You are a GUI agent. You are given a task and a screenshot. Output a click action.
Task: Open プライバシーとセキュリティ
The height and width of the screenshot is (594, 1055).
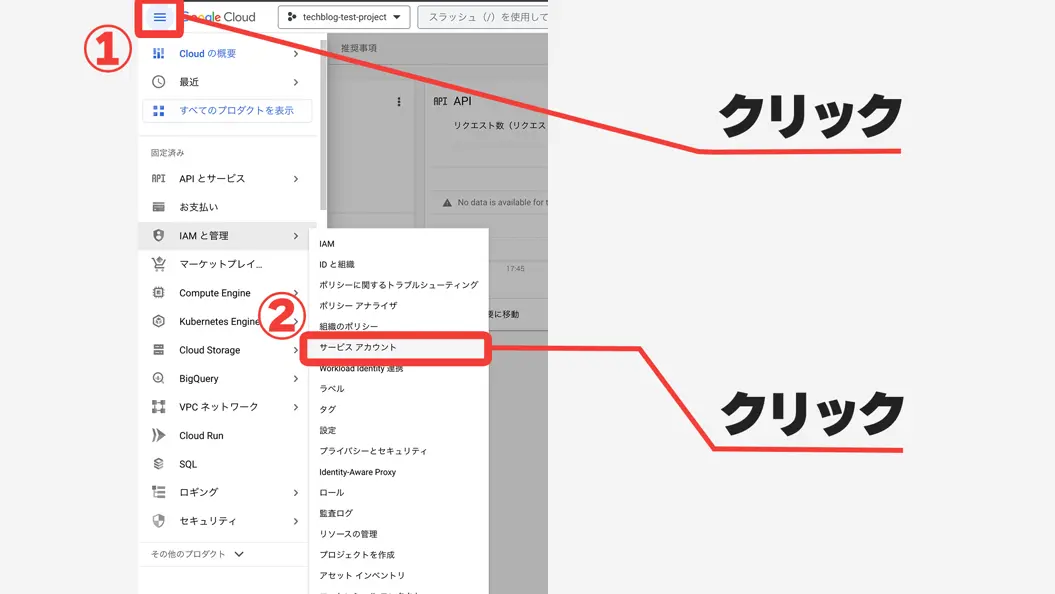coord(373,451)
